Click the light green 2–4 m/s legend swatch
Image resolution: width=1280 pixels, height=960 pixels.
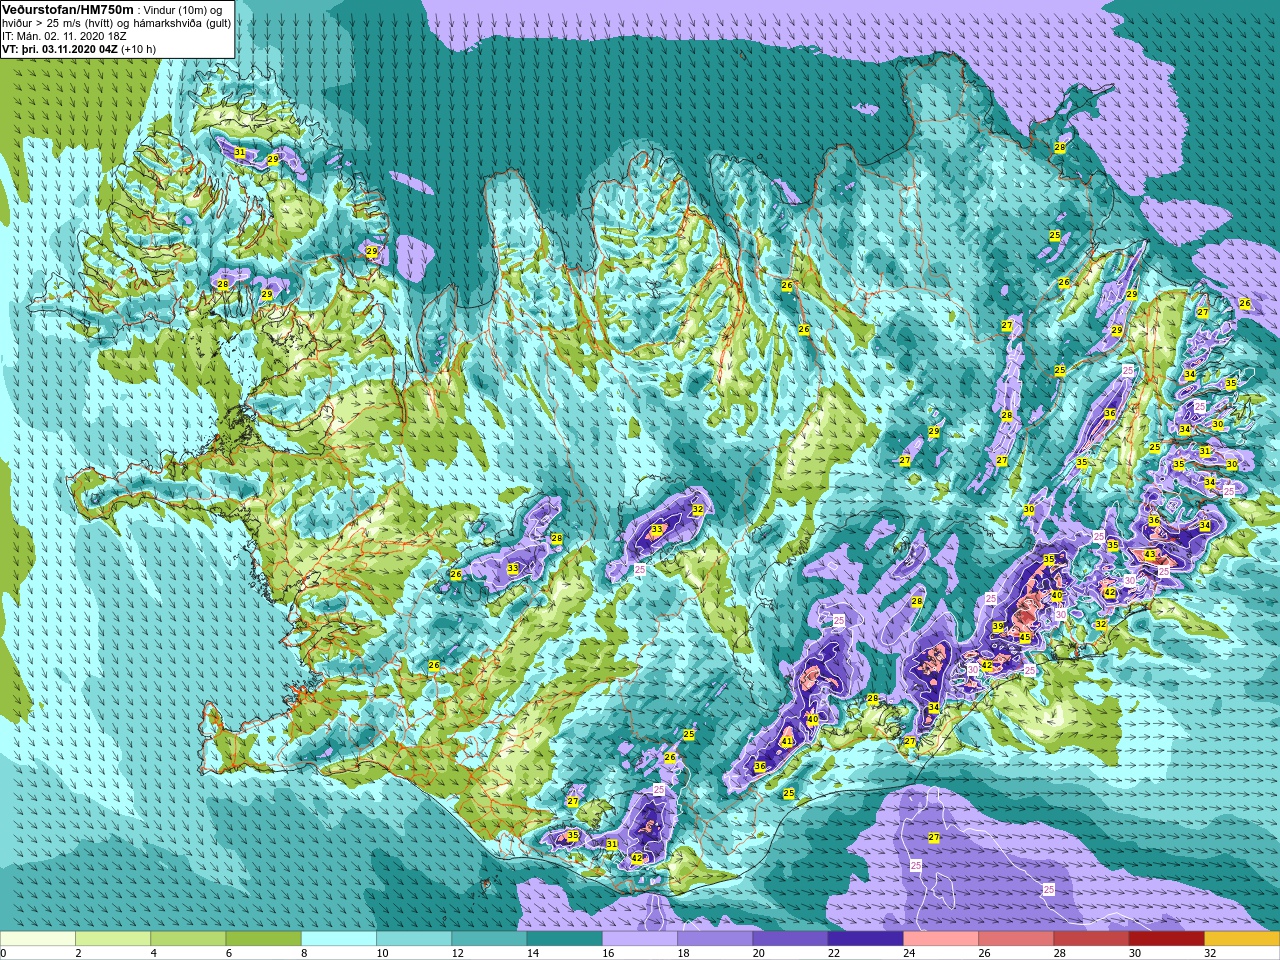point(113,938)
